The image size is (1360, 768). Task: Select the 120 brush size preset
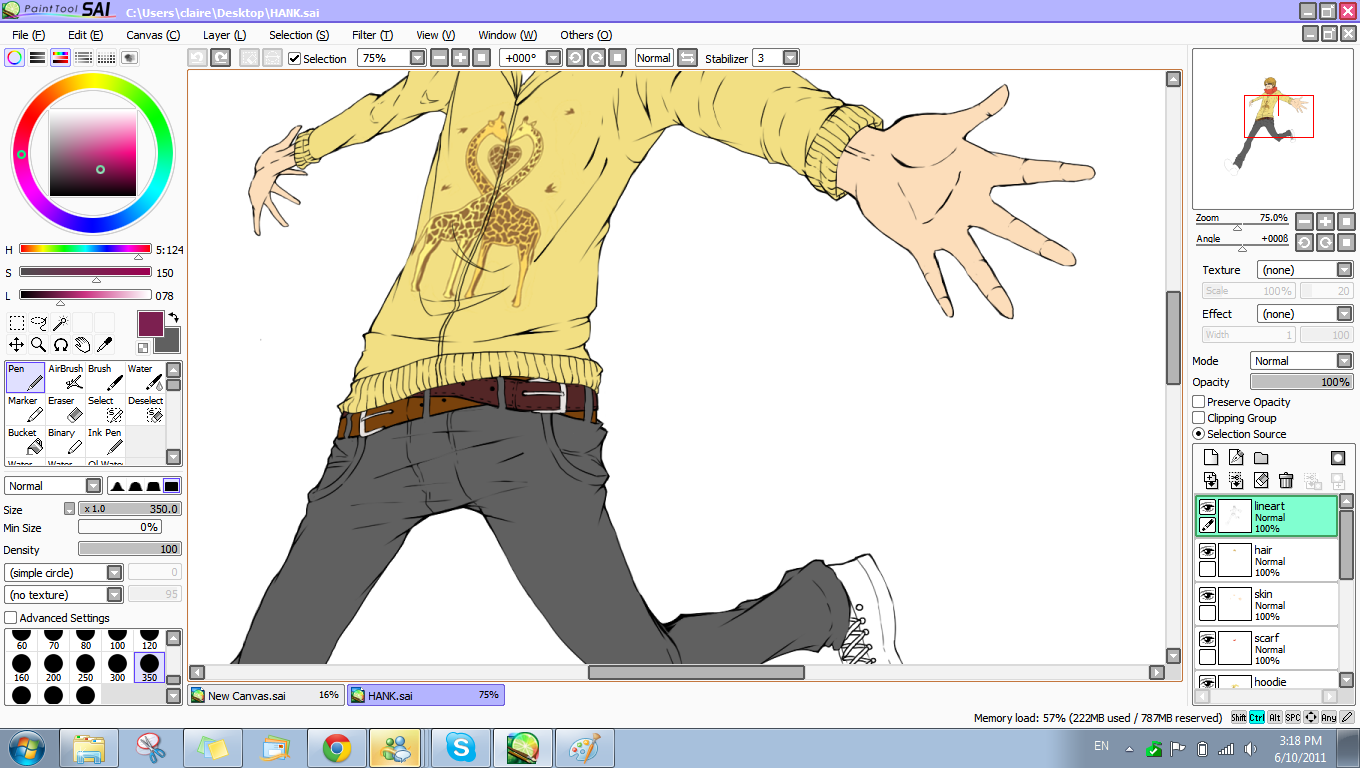coord(149,639)
